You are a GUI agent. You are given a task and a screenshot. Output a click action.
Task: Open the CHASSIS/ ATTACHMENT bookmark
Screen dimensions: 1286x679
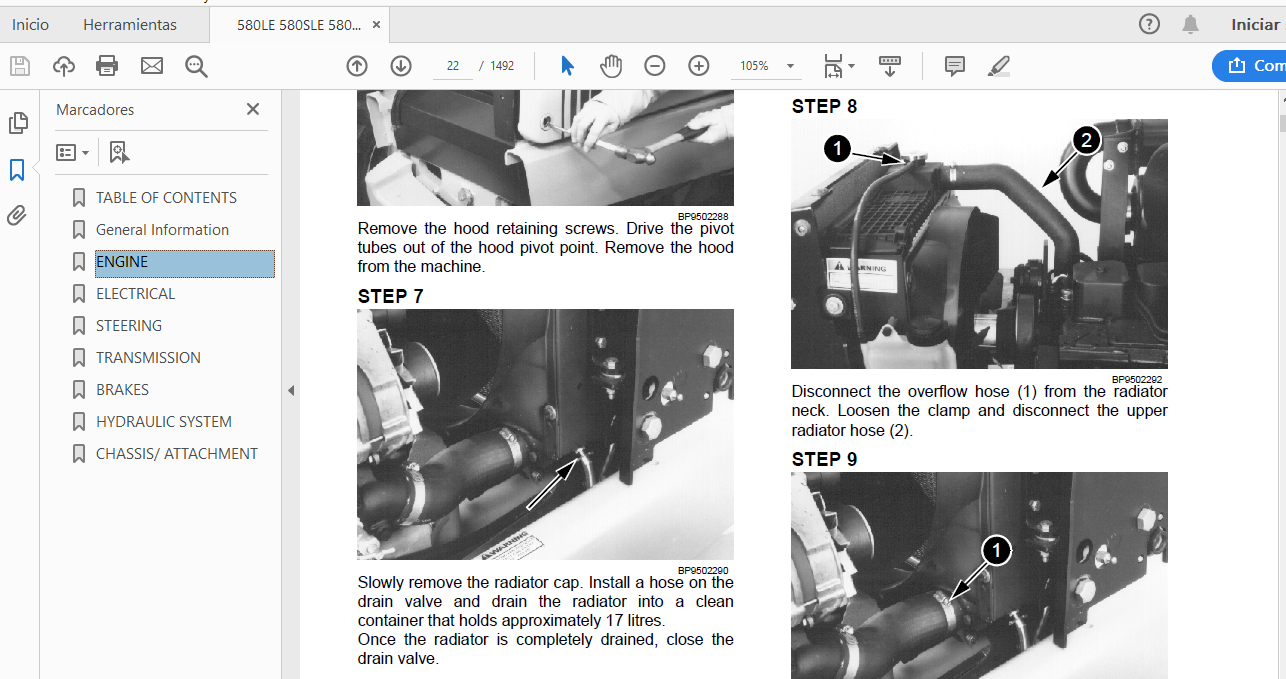(177, 454)
